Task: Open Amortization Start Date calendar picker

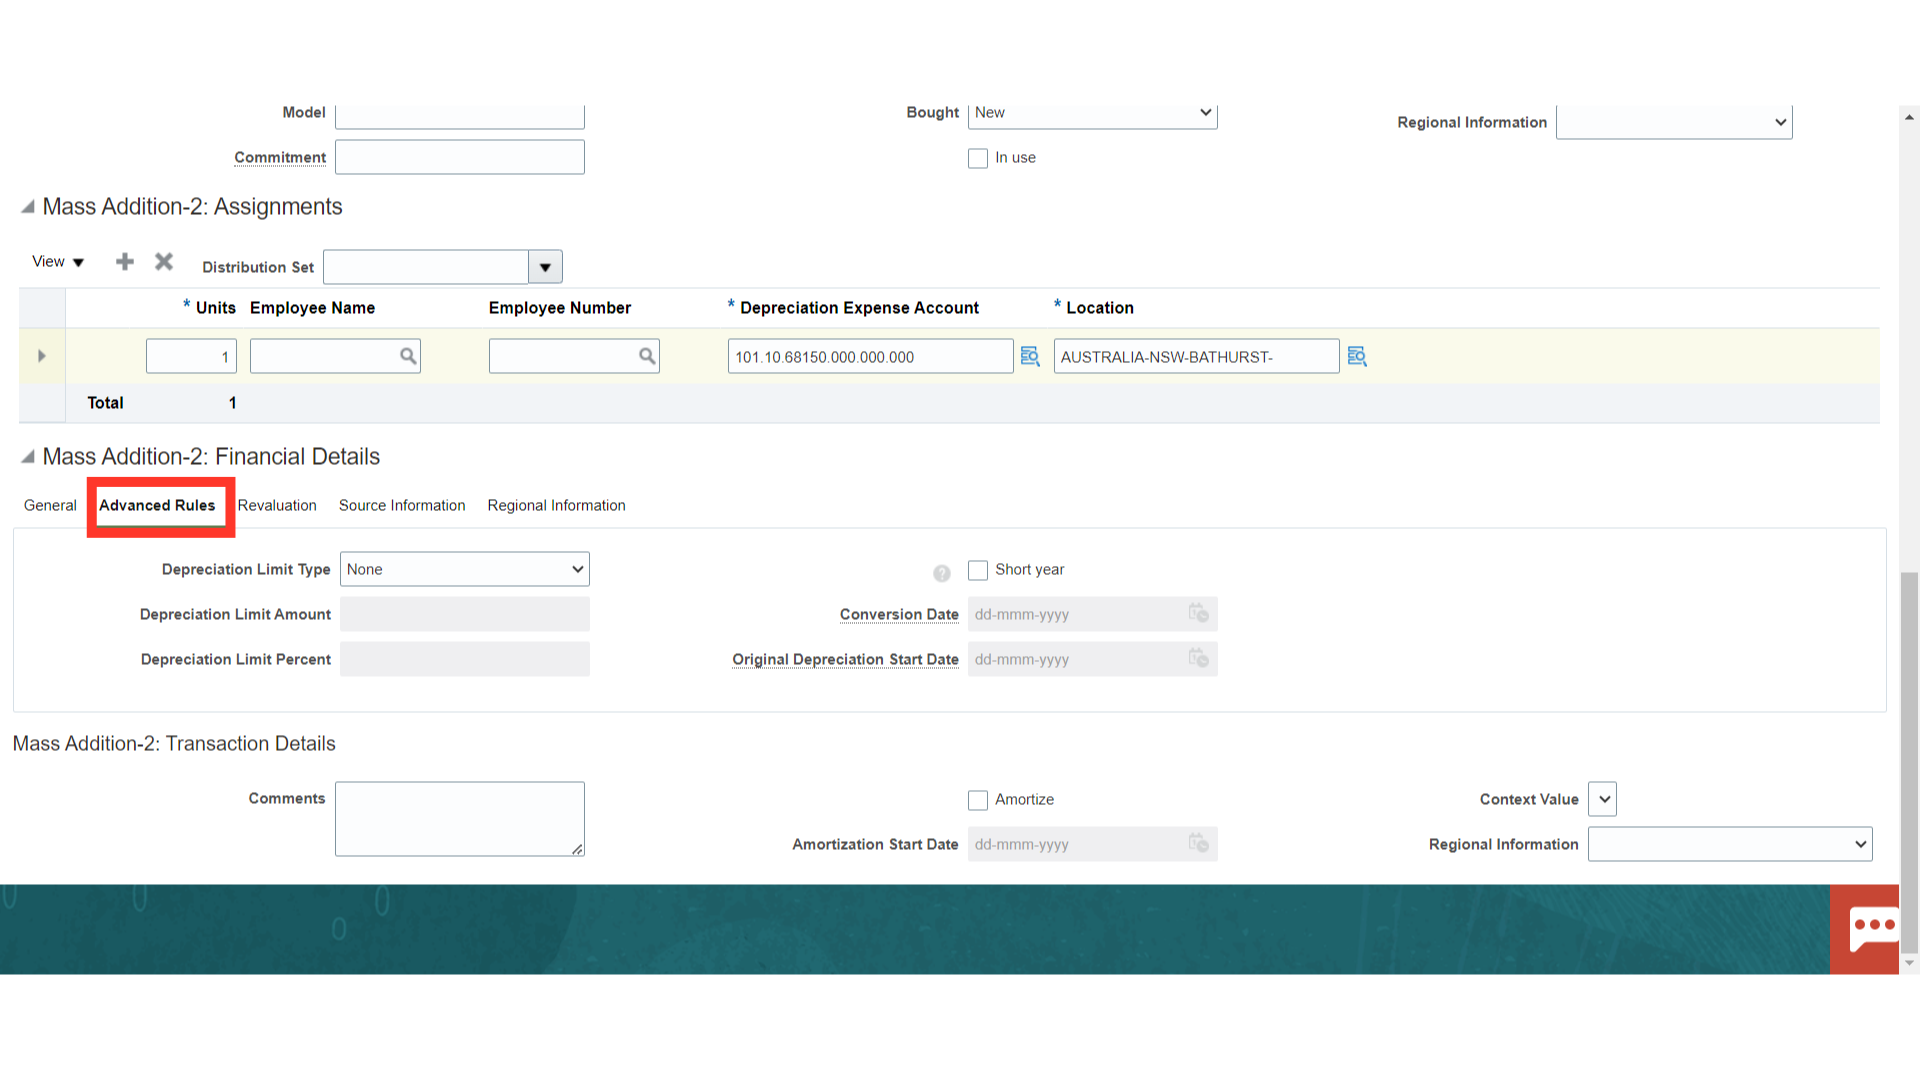Action: pos(1198,843)
